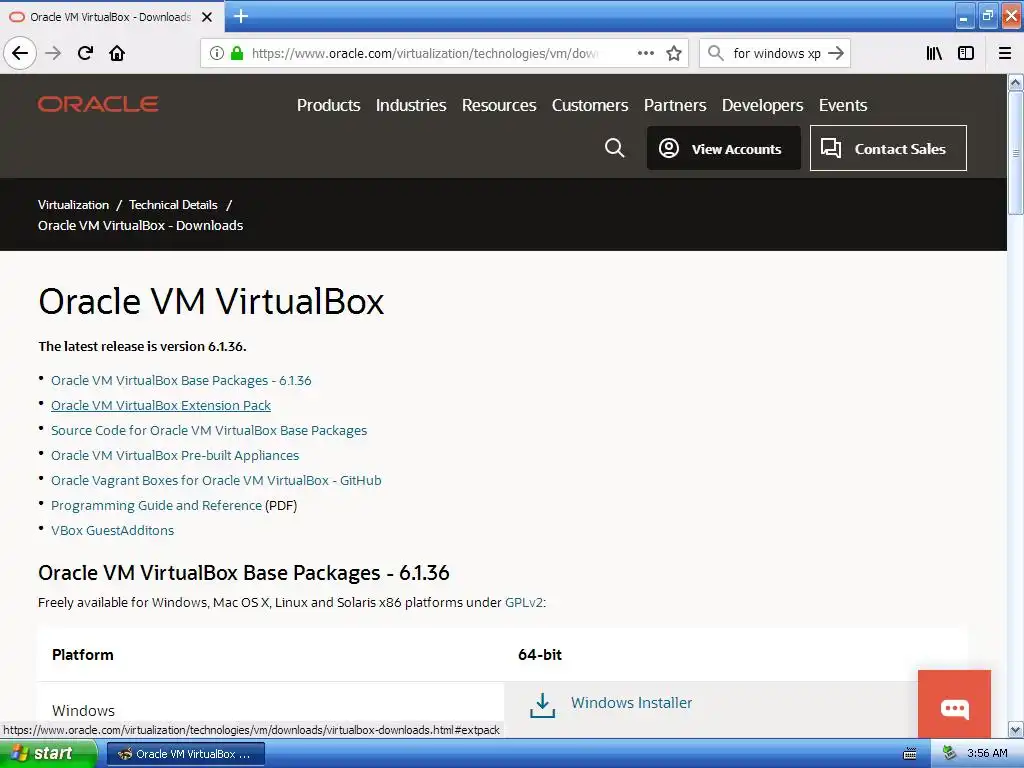Open the Firefox hamburger menu
This screenshot has width=1024, height=768.
[x=1005, y=53]
